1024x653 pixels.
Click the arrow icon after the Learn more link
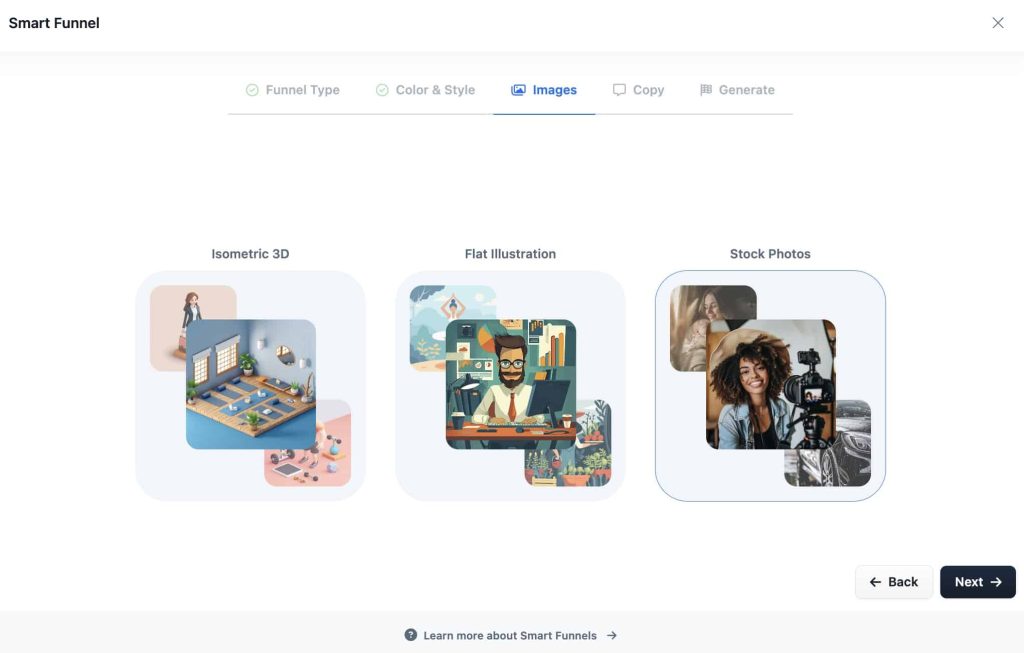click(x=613, y=634)
